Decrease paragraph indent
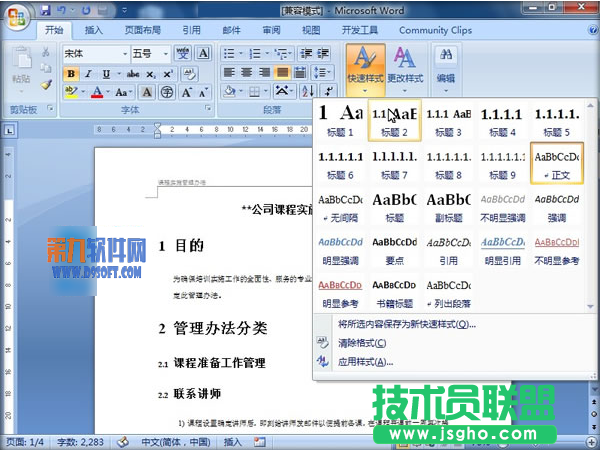 306,54
